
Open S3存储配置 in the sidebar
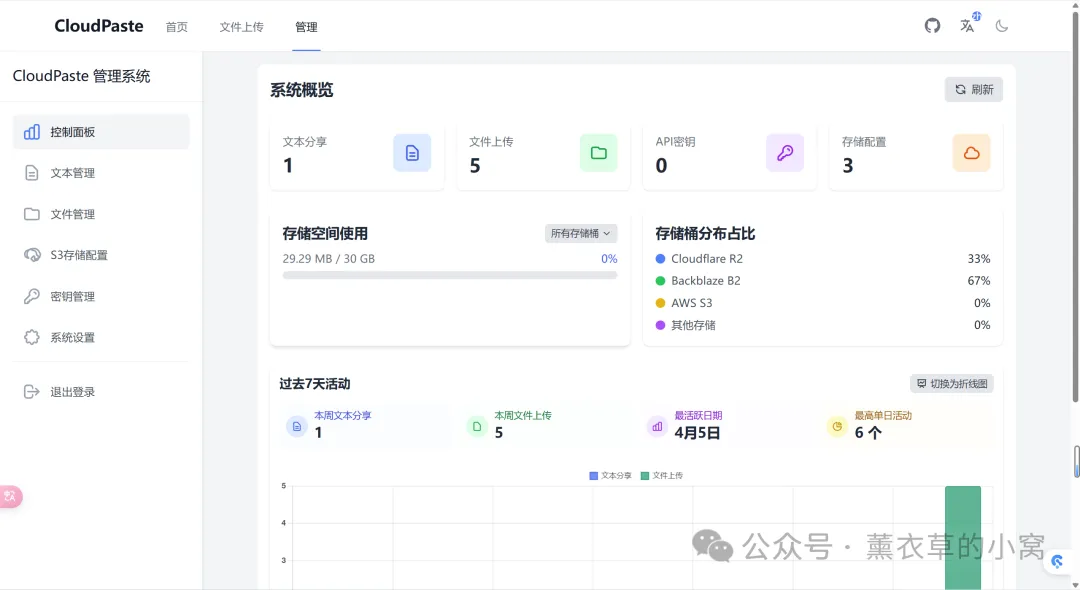79,255
